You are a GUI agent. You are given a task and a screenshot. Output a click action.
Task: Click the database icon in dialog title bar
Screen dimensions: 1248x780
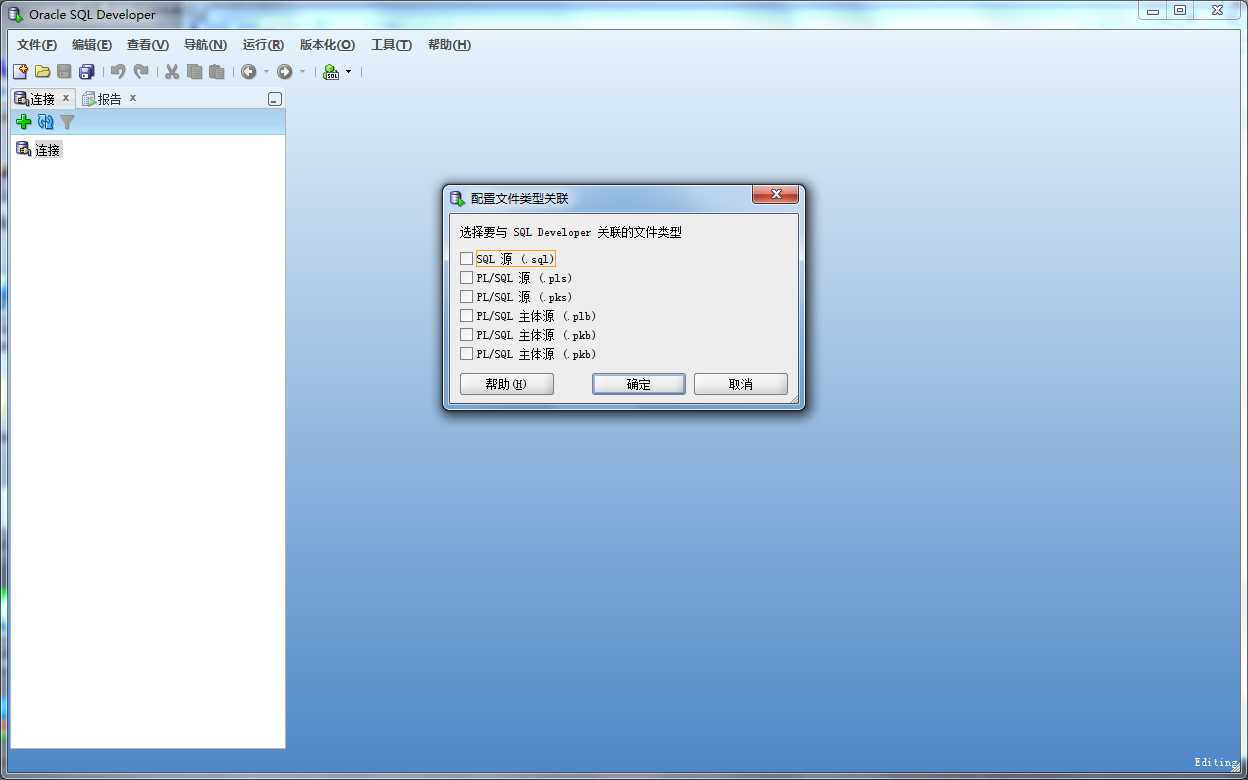tap(457, 198)
